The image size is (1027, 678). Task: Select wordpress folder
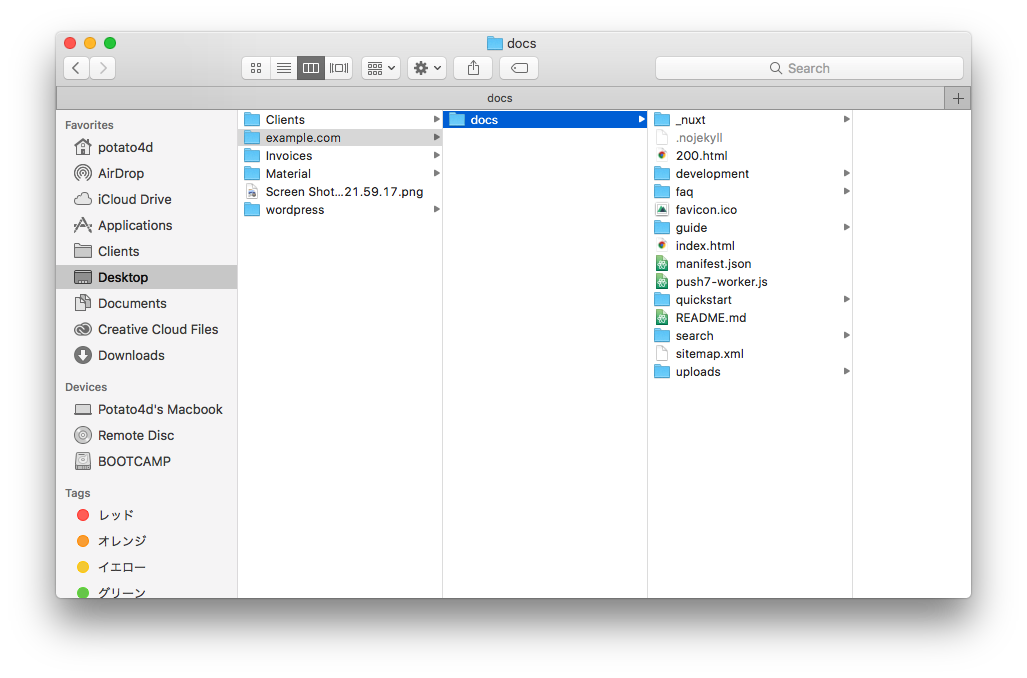[340, 210]
